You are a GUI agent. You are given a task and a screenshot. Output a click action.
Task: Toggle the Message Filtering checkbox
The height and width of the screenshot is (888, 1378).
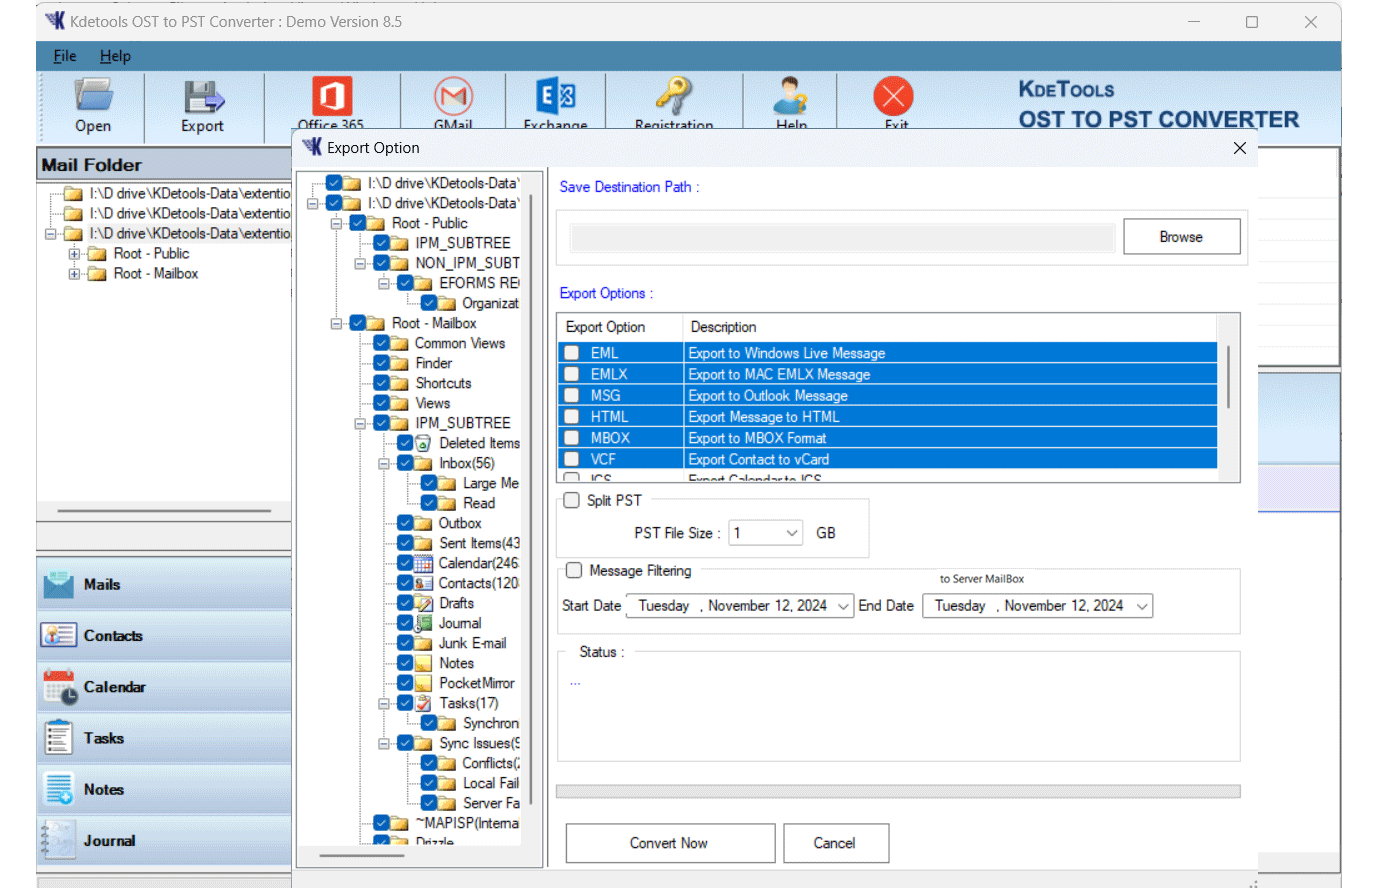point(574,571)
